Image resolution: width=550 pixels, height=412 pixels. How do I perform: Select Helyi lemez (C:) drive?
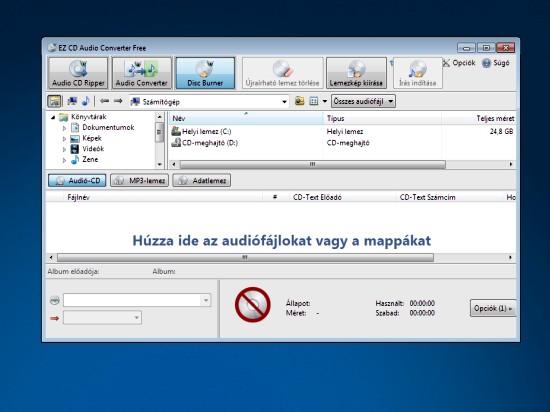tap(206, 131)
